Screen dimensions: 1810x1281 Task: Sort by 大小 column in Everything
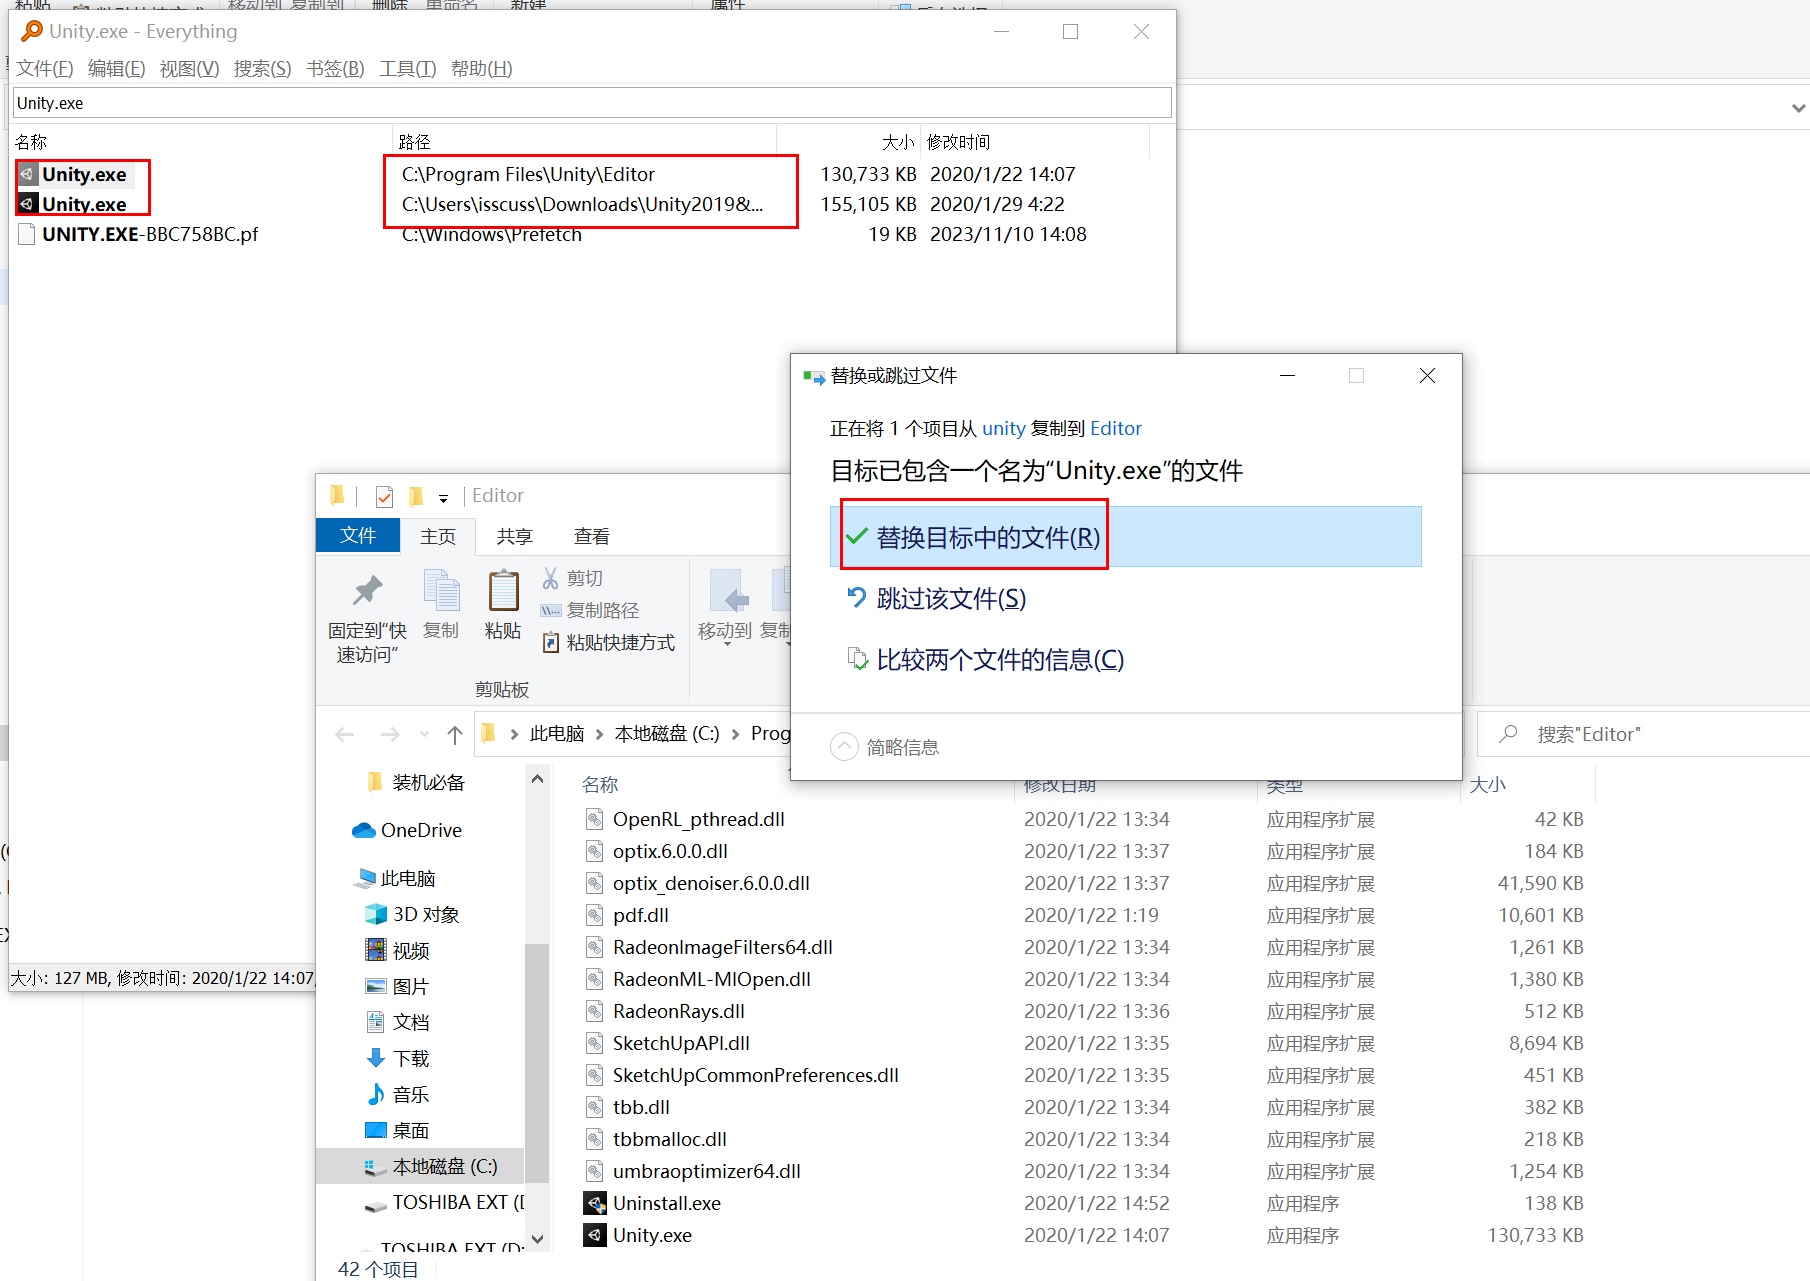[x=897, y=142]
